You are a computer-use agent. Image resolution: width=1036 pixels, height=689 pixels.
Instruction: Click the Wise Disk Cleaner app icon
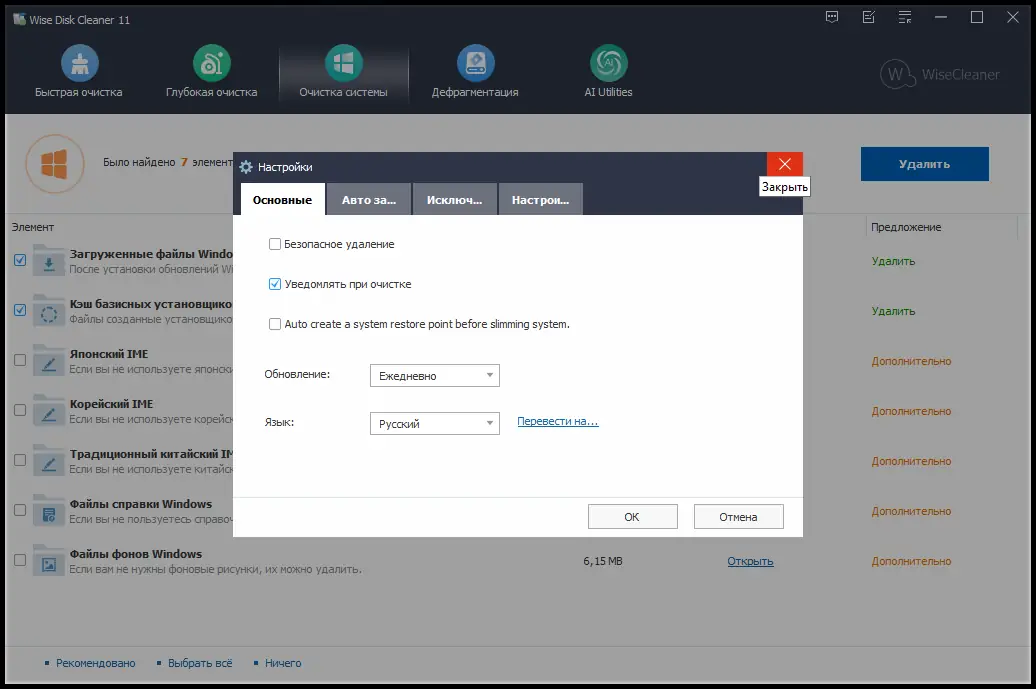pyautogui.click(x=19, y=19)
